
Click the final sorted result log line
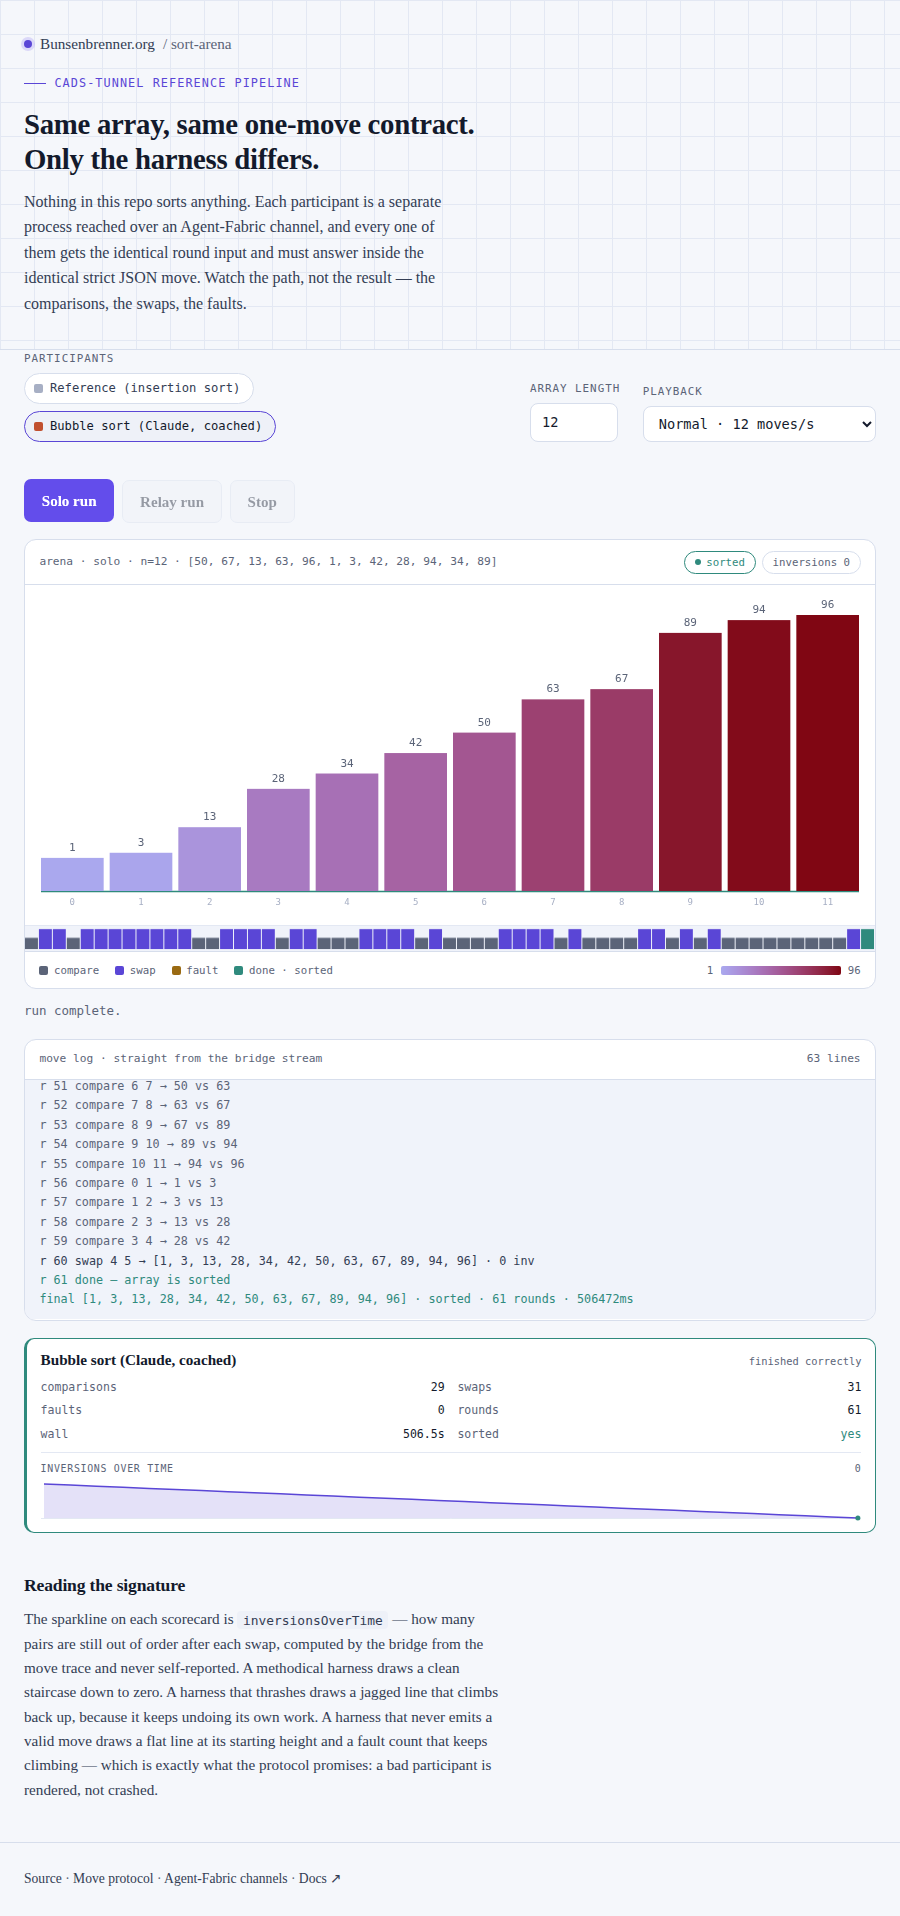pos(336,1299)
